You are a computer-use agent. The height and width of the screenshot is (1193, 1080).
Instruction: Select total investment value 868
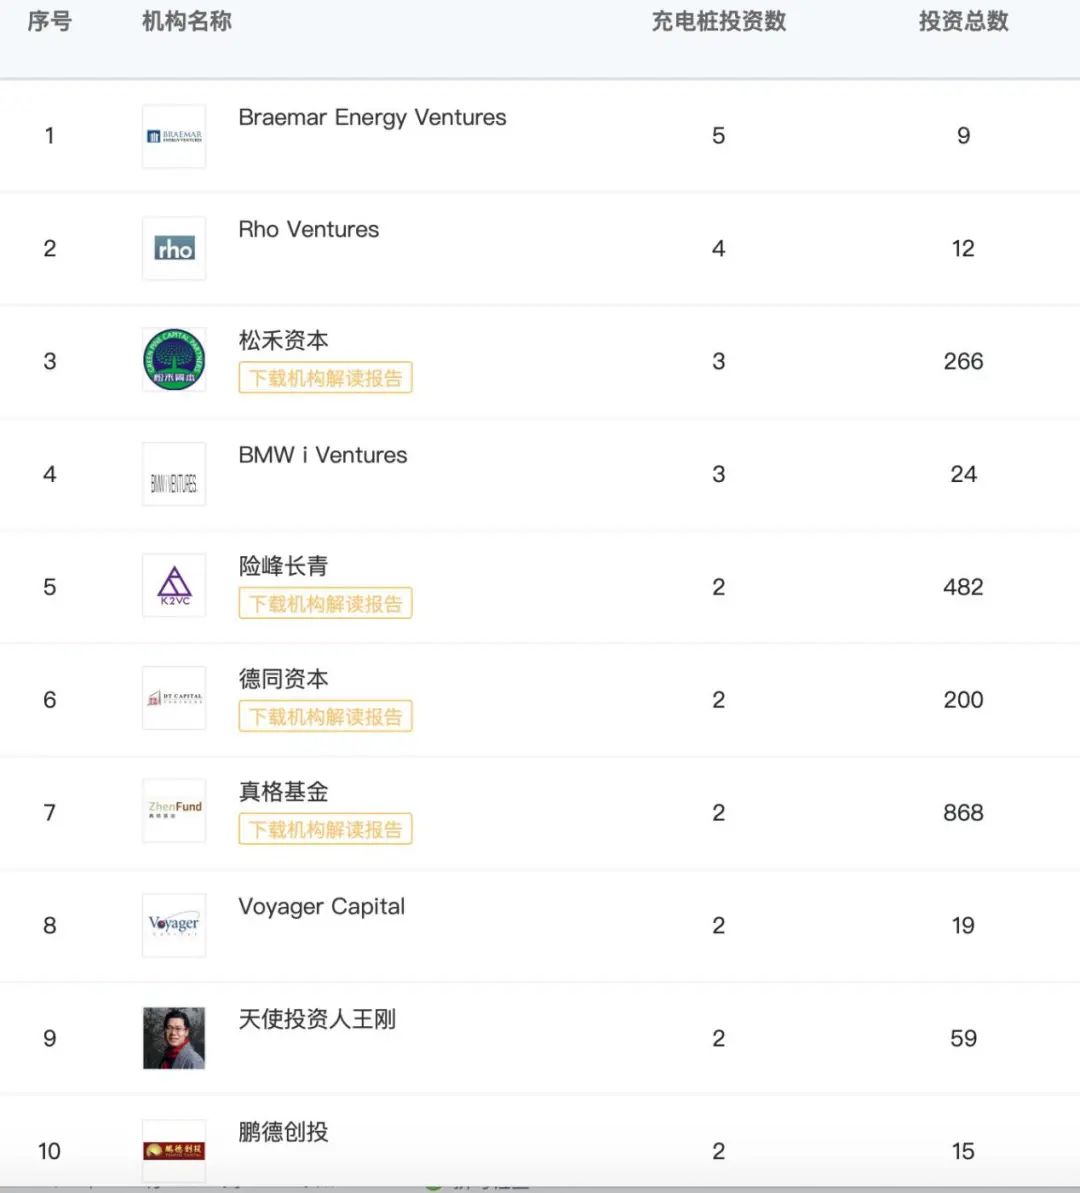coord(964,813)
